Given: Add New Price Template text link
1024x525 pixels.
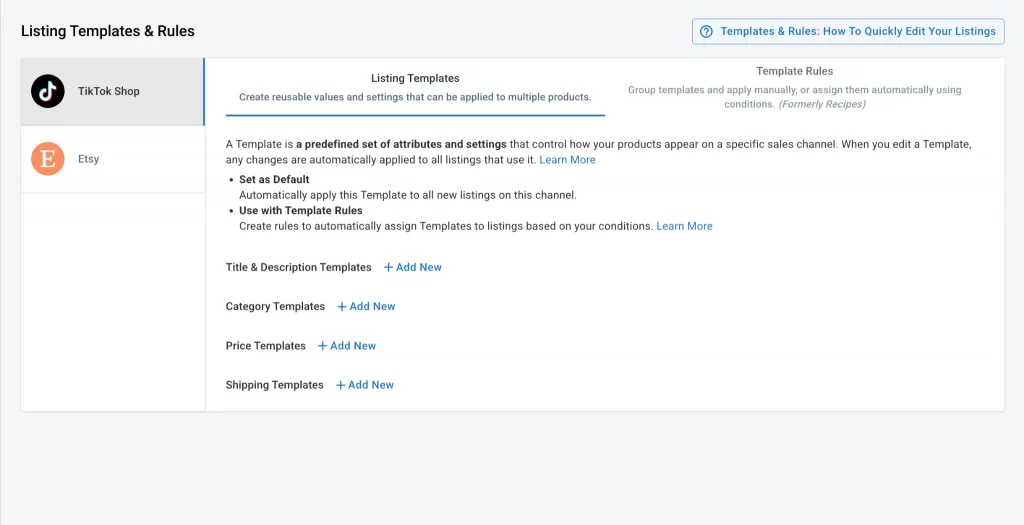Looking at the screenshot, I should [x=353, y=346].
